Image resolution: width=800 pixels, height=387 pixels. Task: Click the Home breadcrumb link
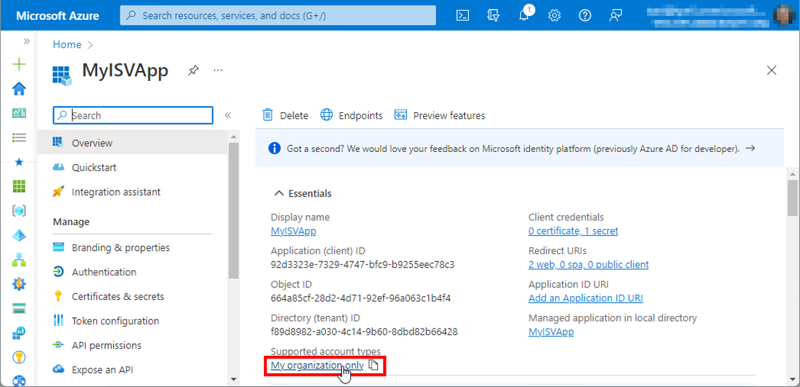coord(67,44)
